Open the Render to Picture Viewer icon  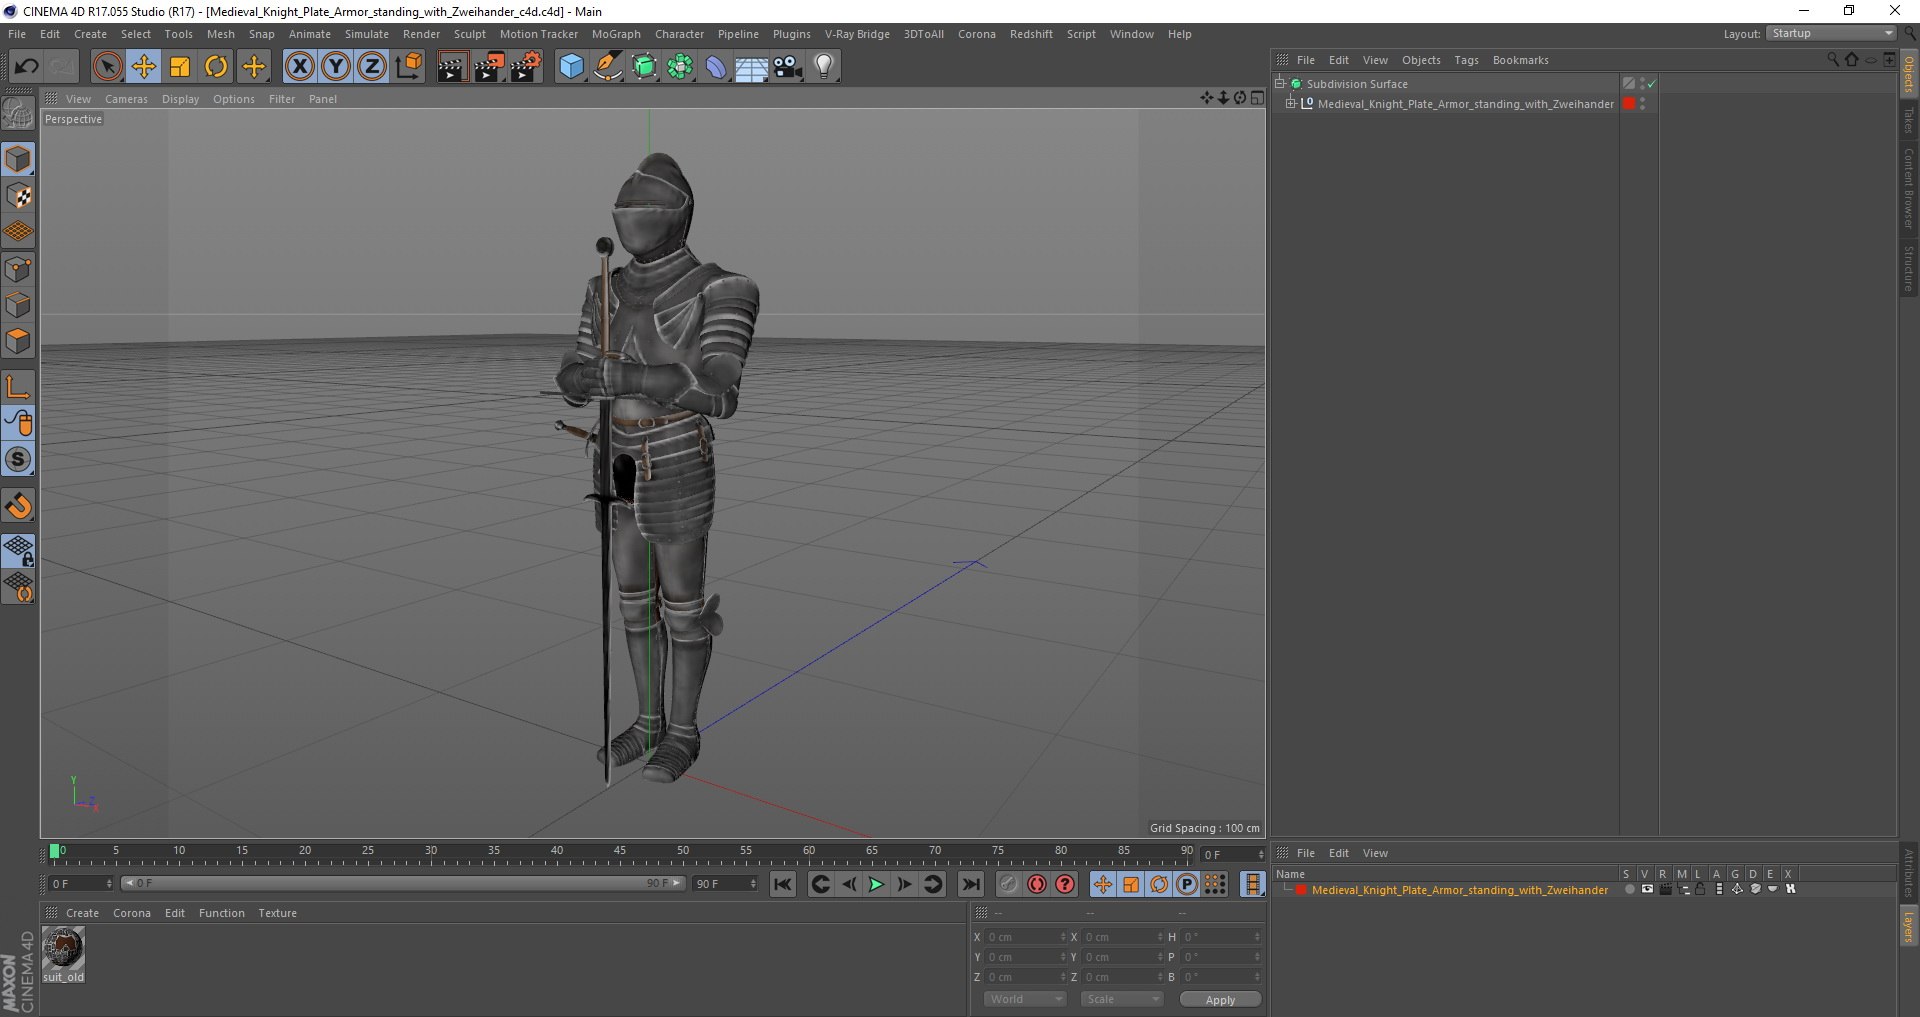pos(489,67)
